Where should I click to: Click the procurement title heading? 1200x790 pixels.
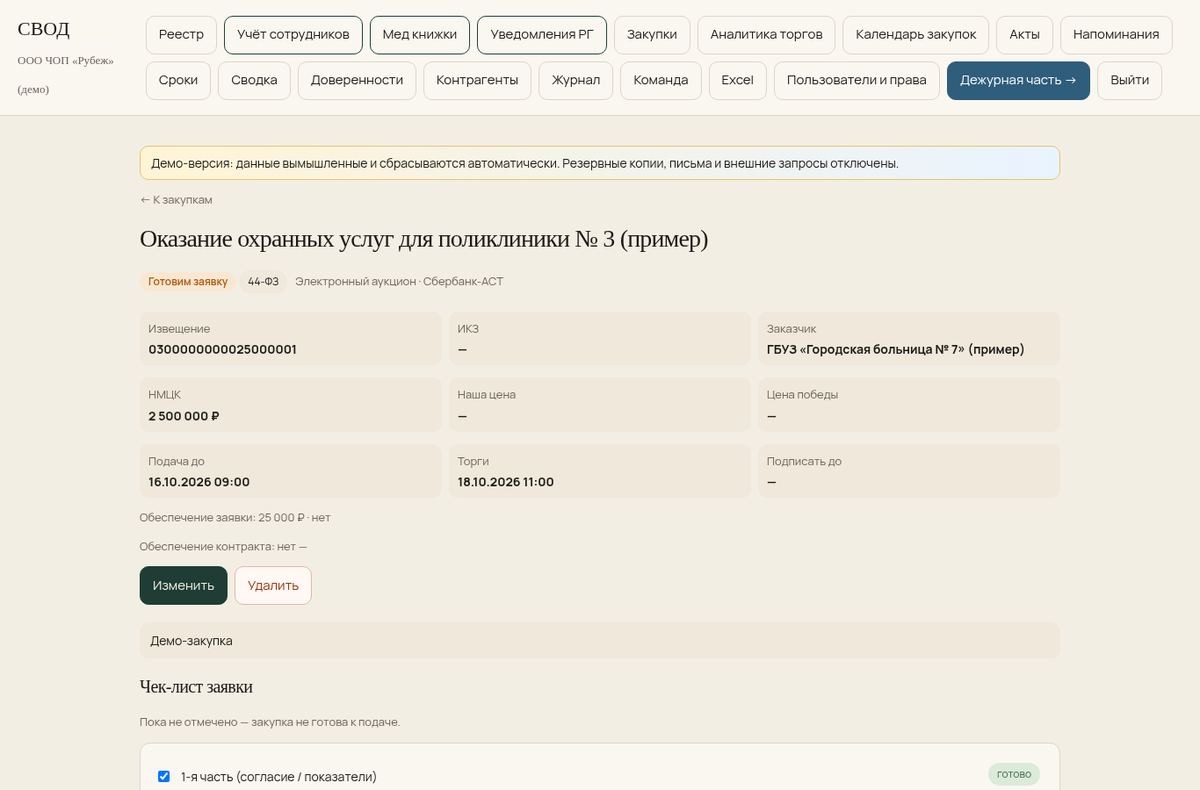point(424,239)
